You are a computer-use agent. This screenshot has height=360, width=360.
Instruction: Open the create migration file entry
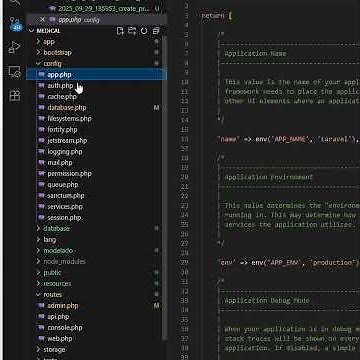coord(97,9)
